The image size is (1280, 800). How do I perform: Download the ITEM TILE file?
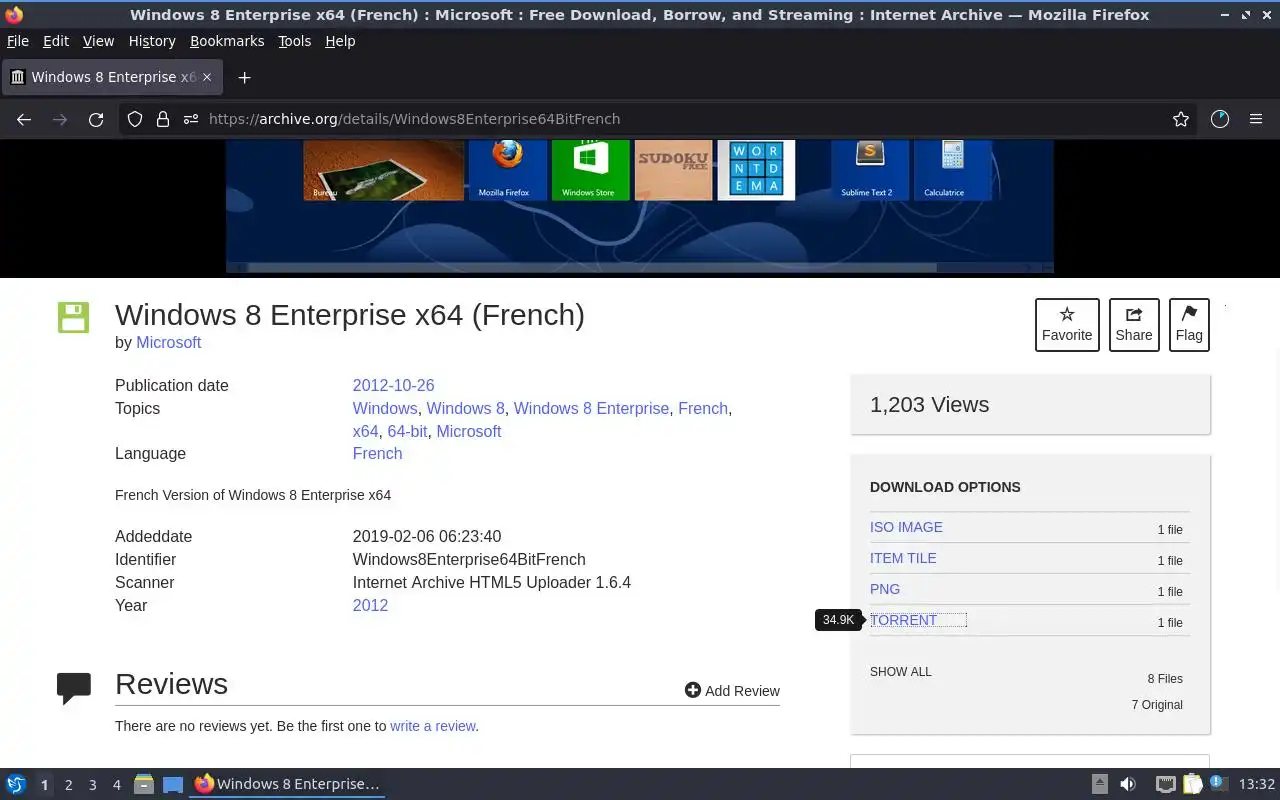coord(903,558)
